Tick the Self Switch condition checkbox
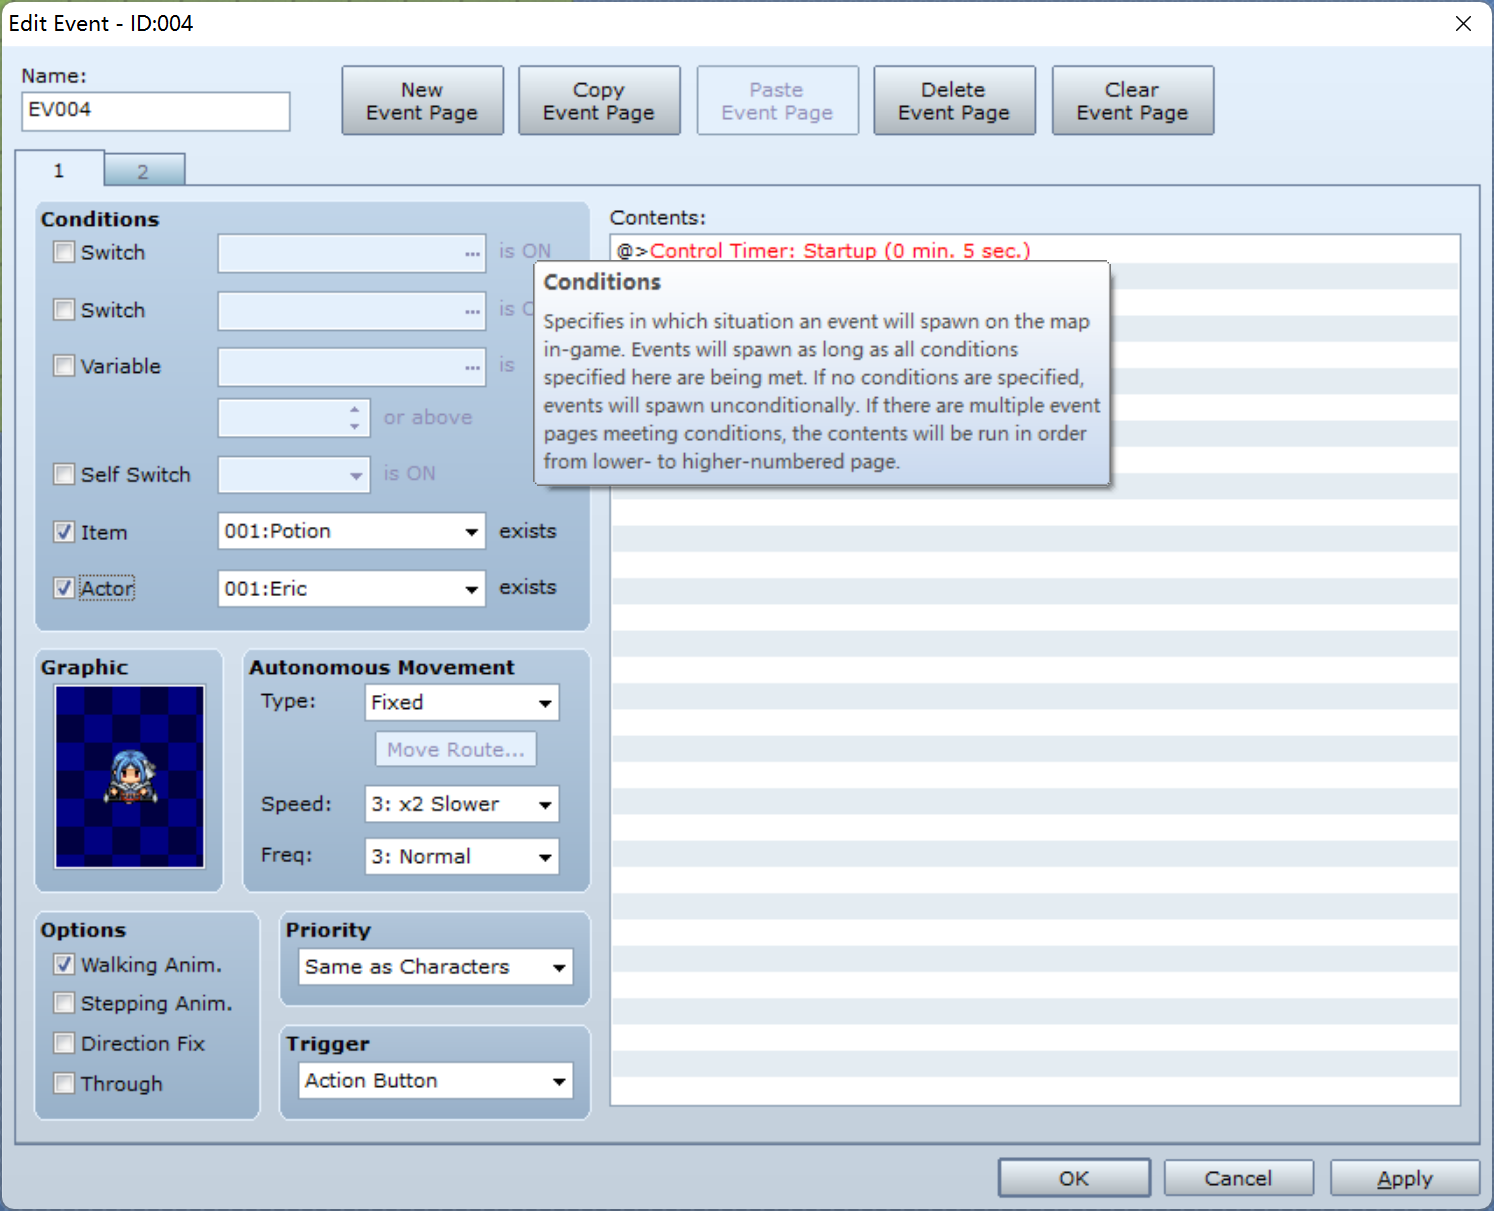This screenshot has width=1494, height=1211. [x=64, y=474]
